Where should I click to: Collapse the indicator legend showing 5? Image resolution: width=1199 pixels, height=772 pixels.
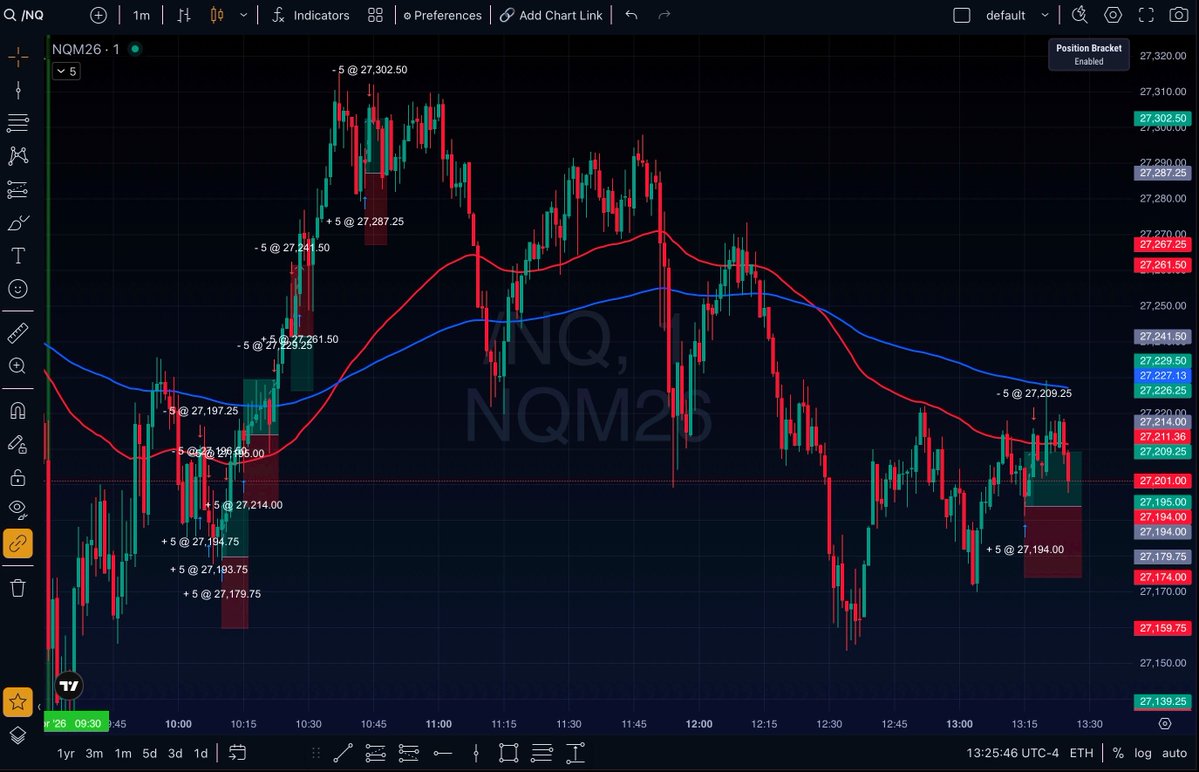coord(67,71)
